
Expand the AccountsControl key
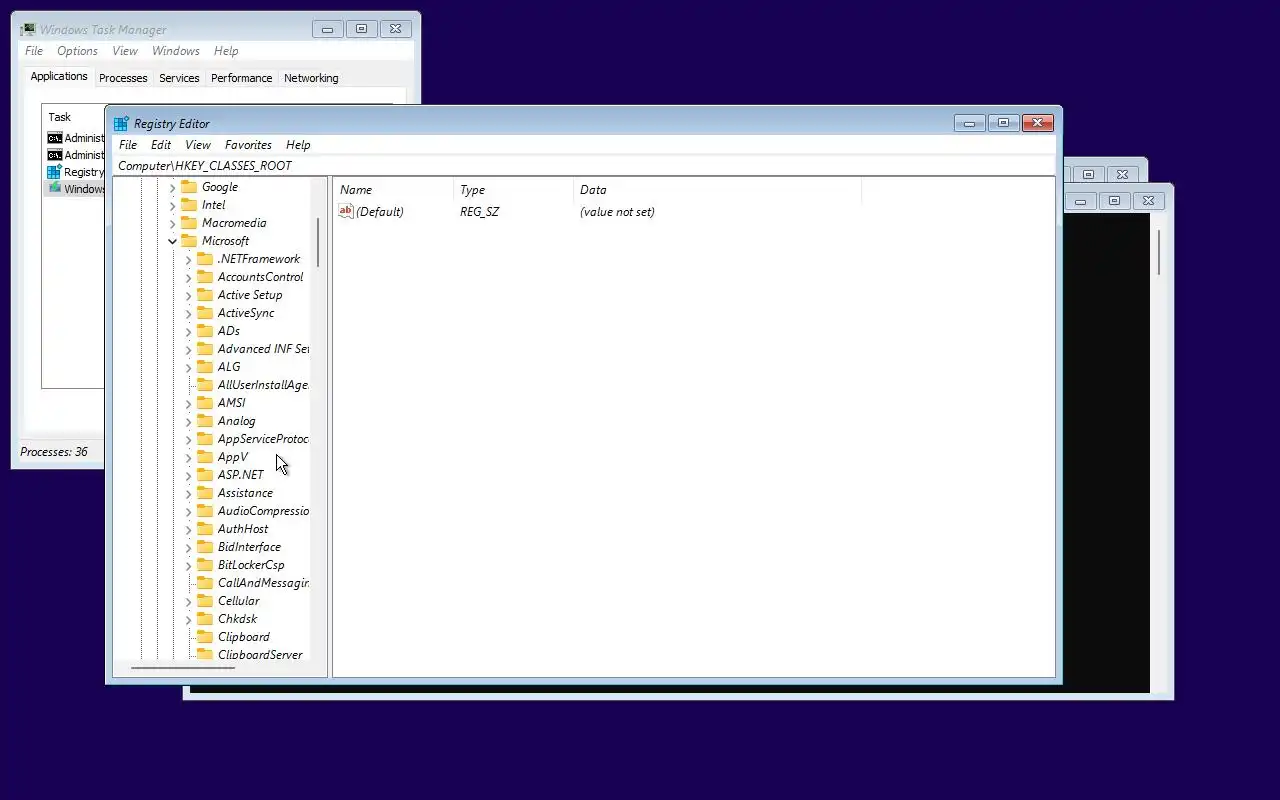click(x=188, y=277)
